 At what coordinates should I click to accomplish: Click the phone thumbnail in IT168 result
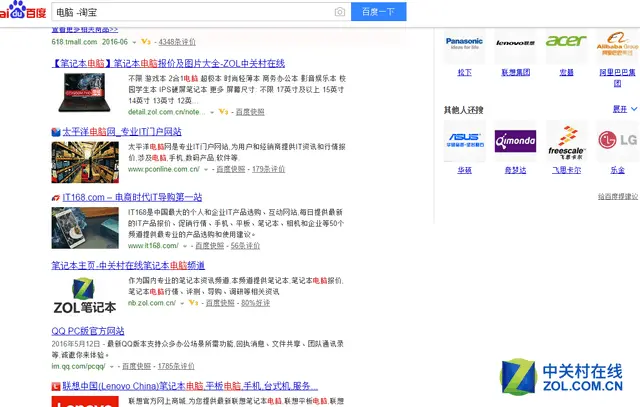[x=85, y=228]
